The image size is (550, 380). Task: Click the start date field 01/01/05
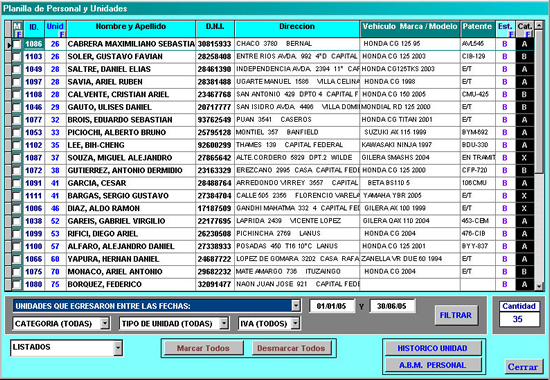click(331, 306)
